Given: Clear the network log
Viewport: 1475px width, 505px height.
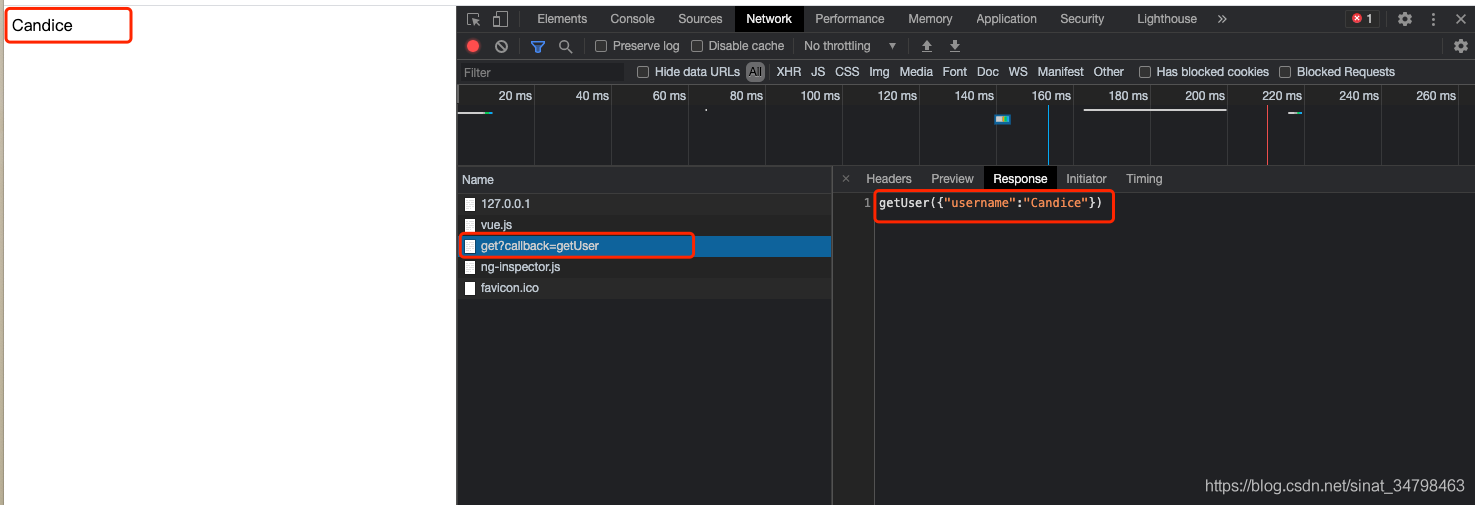Looking at the screenshot, I should pos(501,46).
